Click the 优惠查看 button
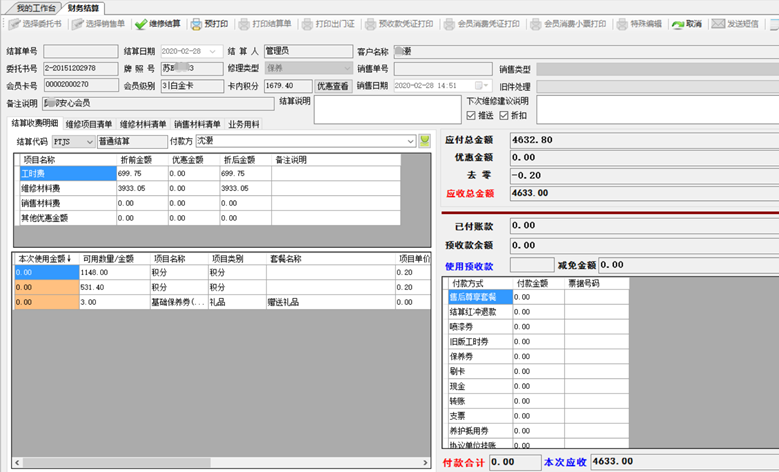Viewport: 779px width, 472px height. click(333, 86)
